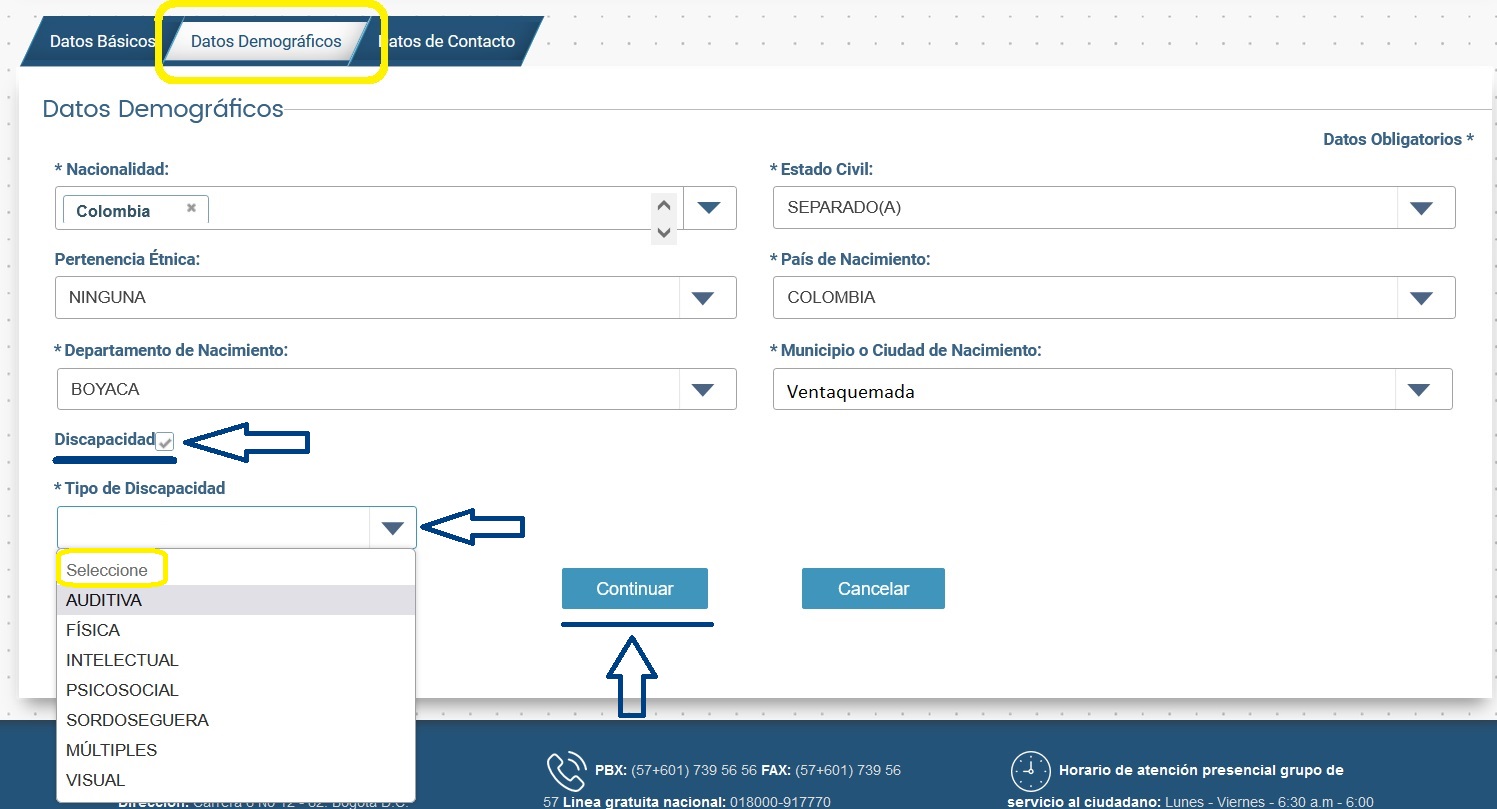
Task: Choose the VISUAL disability option
Action: pyautogui.click(x=96, y=780)
